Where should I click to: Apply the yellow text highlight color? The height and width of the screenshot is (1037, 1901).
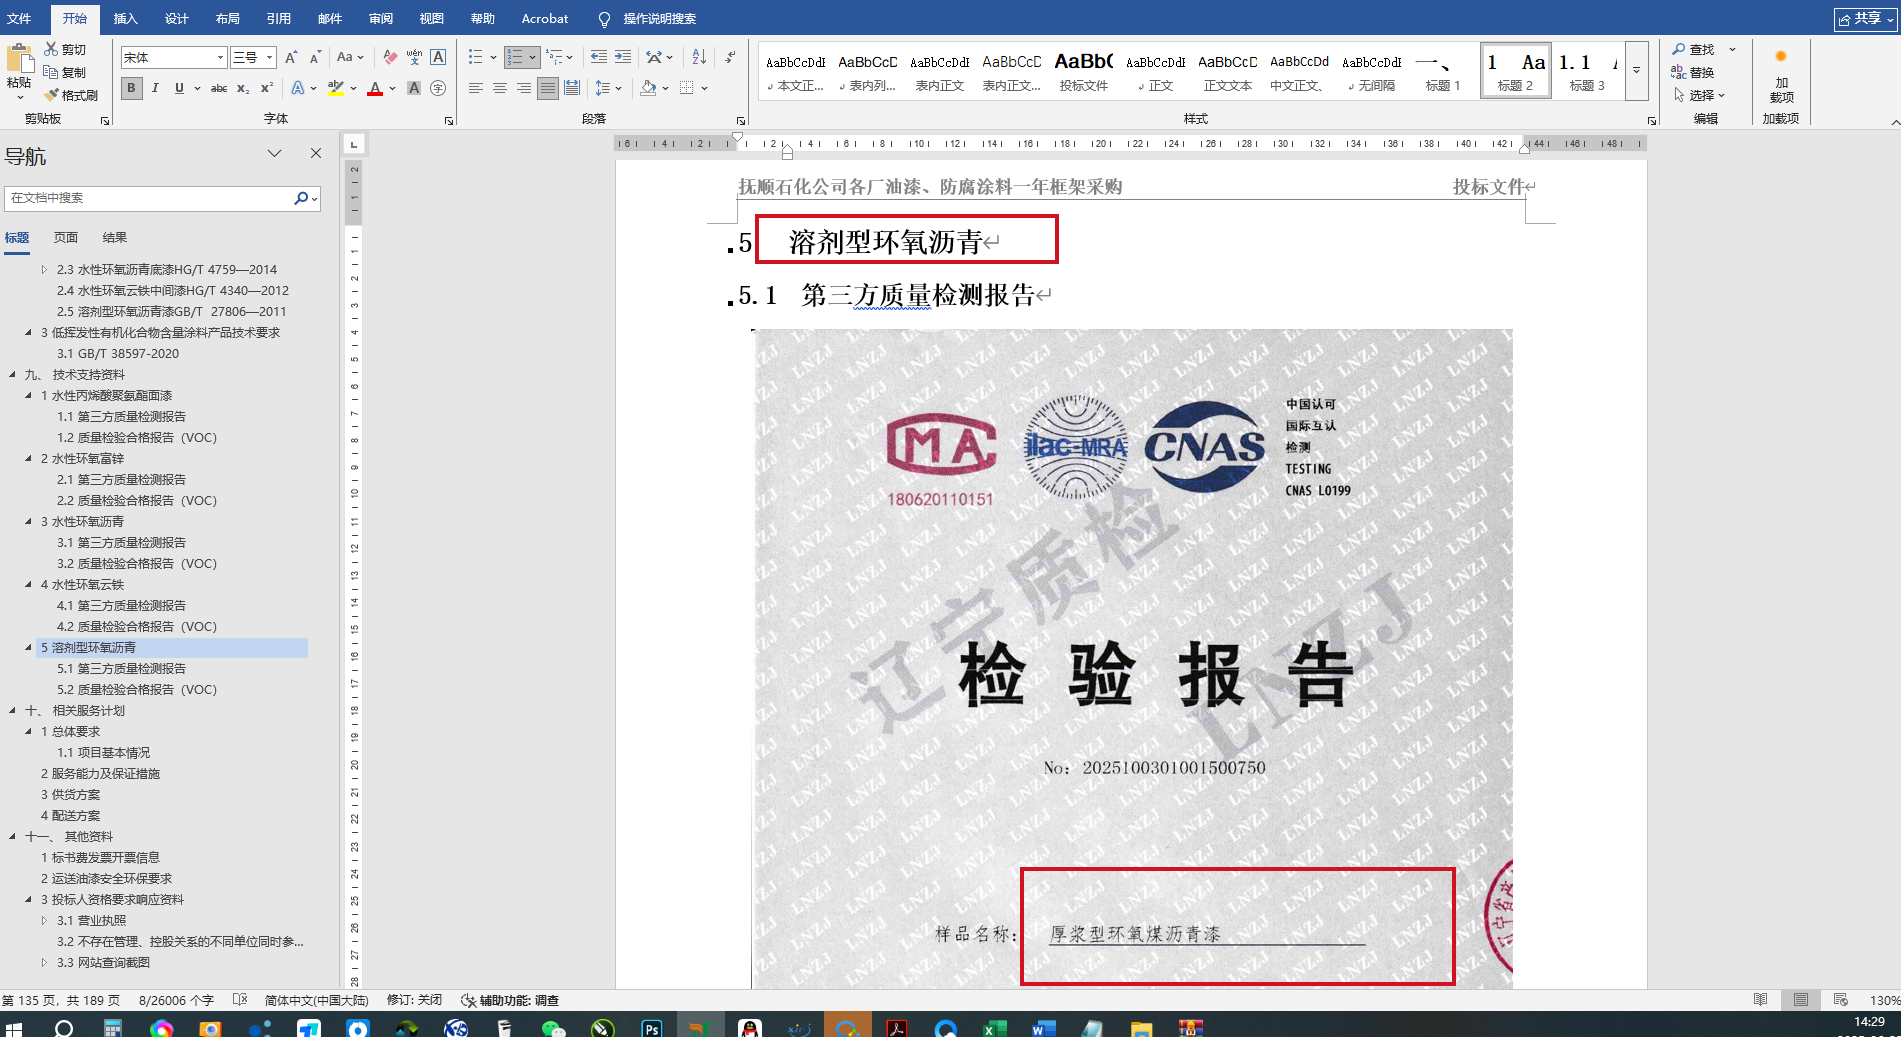pos(335,88)
